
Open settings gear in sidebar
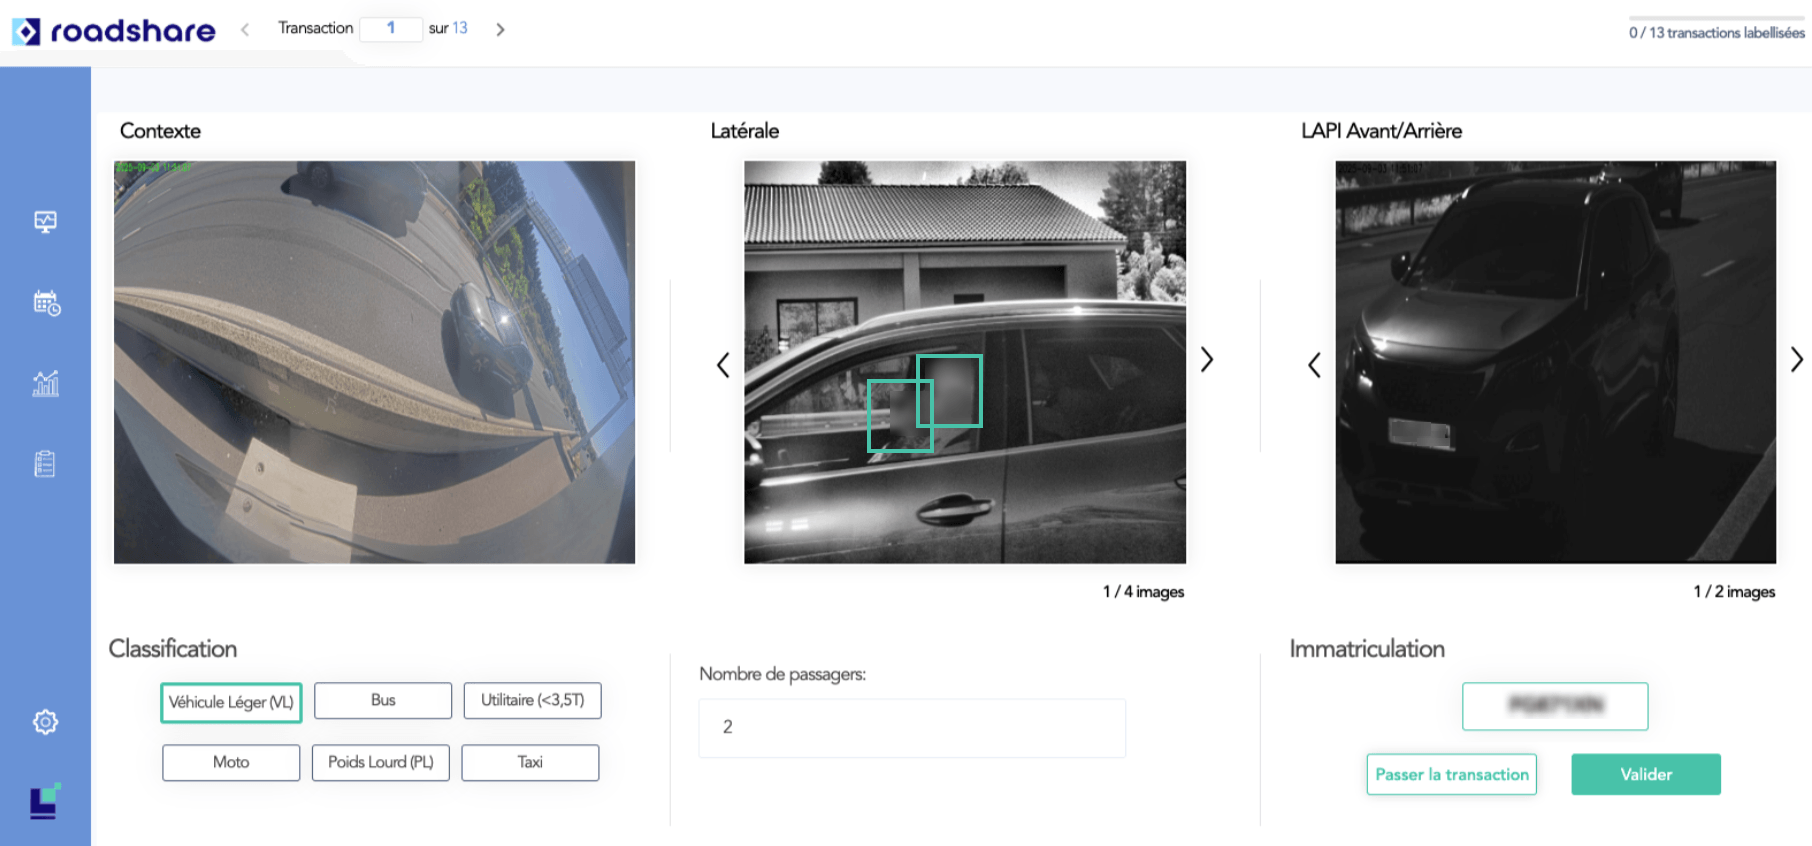[x=45, y=722]
